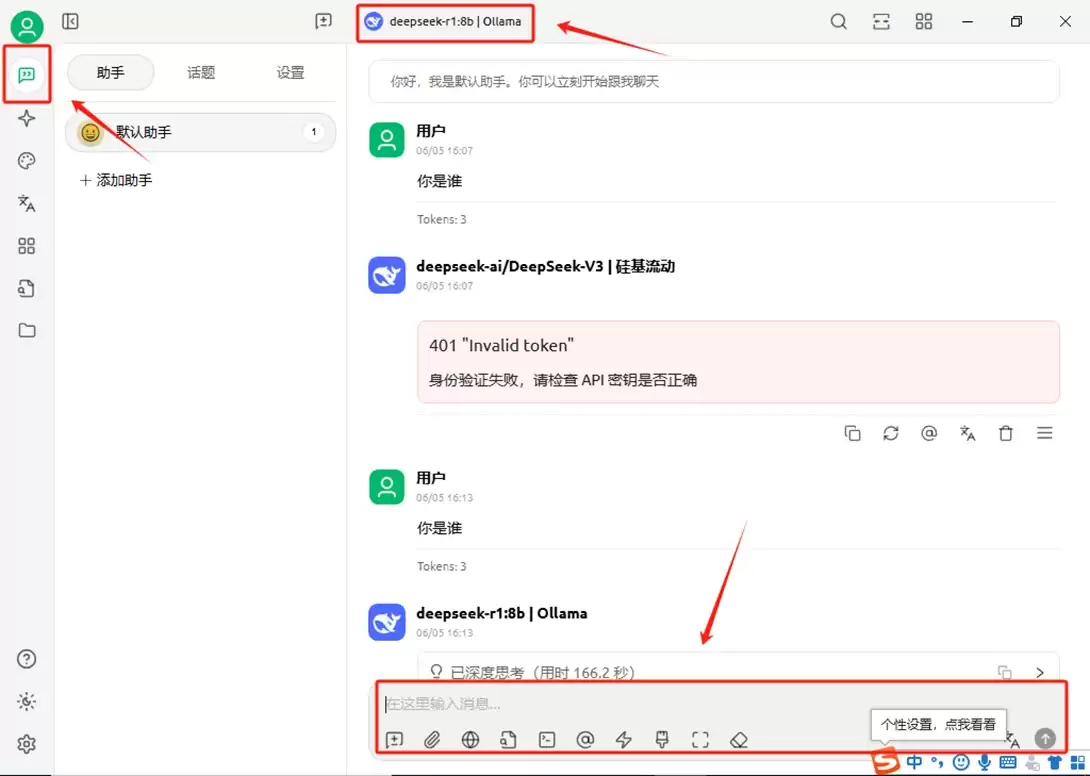The height and width of the screenshot is (776, 1090).
Task: Toggle web search globe icon
Action: (471, 740)
